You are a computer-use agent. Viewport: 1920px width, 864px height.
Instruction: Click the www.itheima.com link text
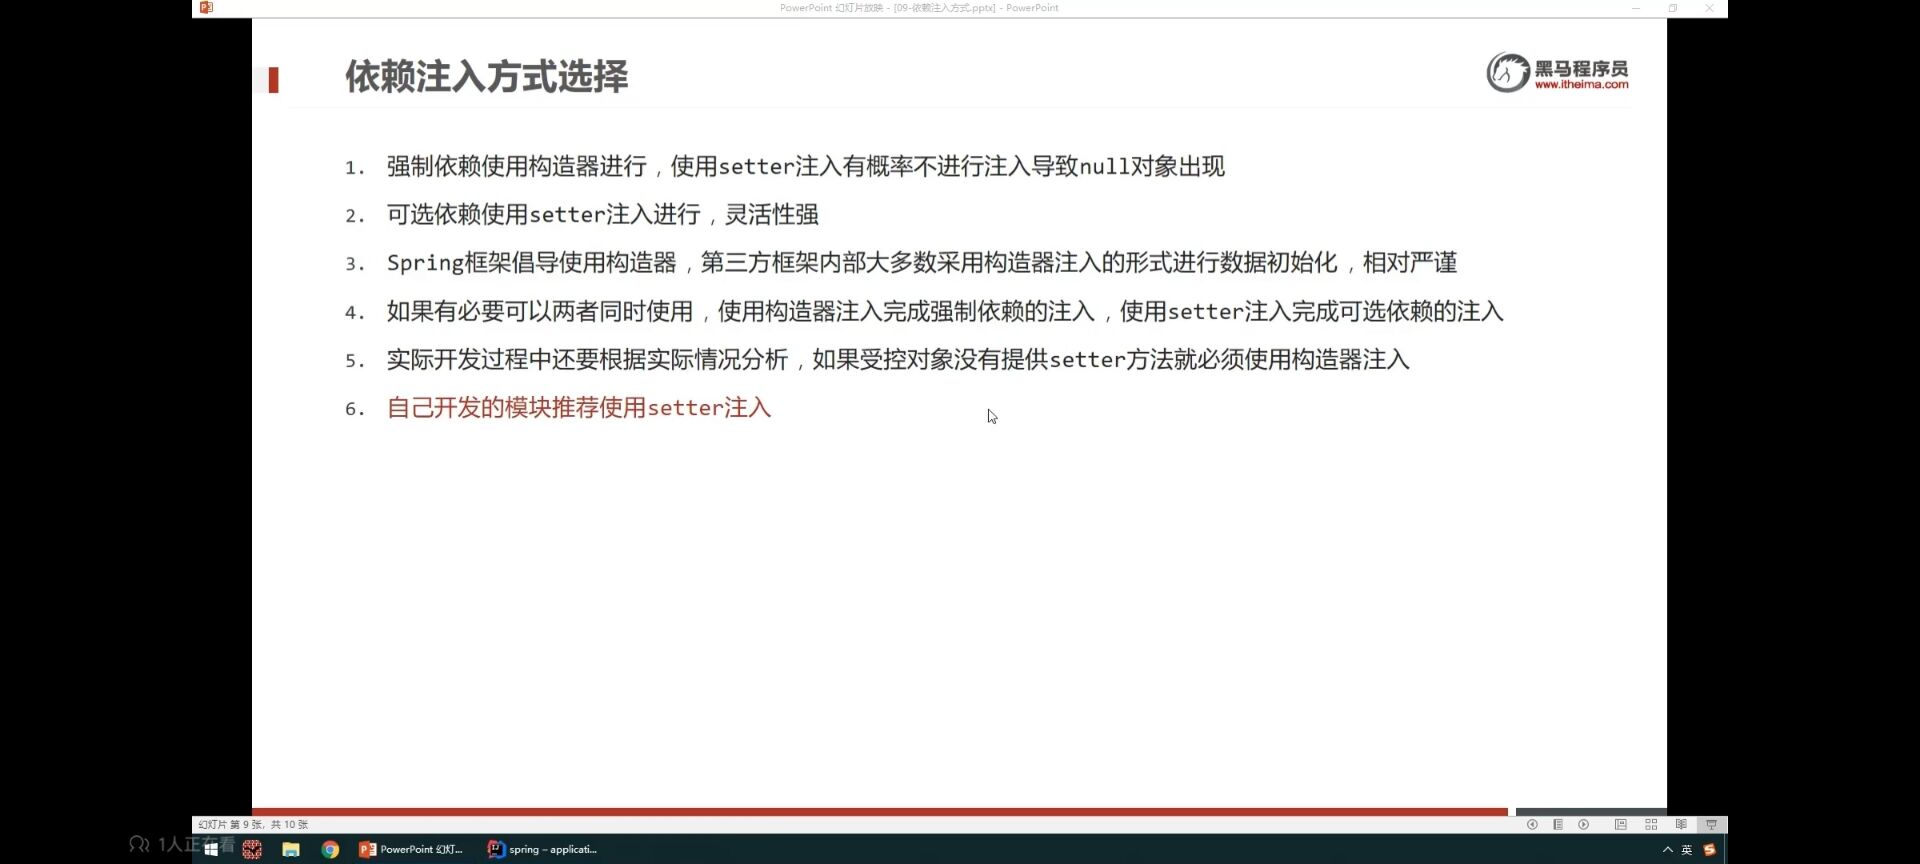[1581, 85]
